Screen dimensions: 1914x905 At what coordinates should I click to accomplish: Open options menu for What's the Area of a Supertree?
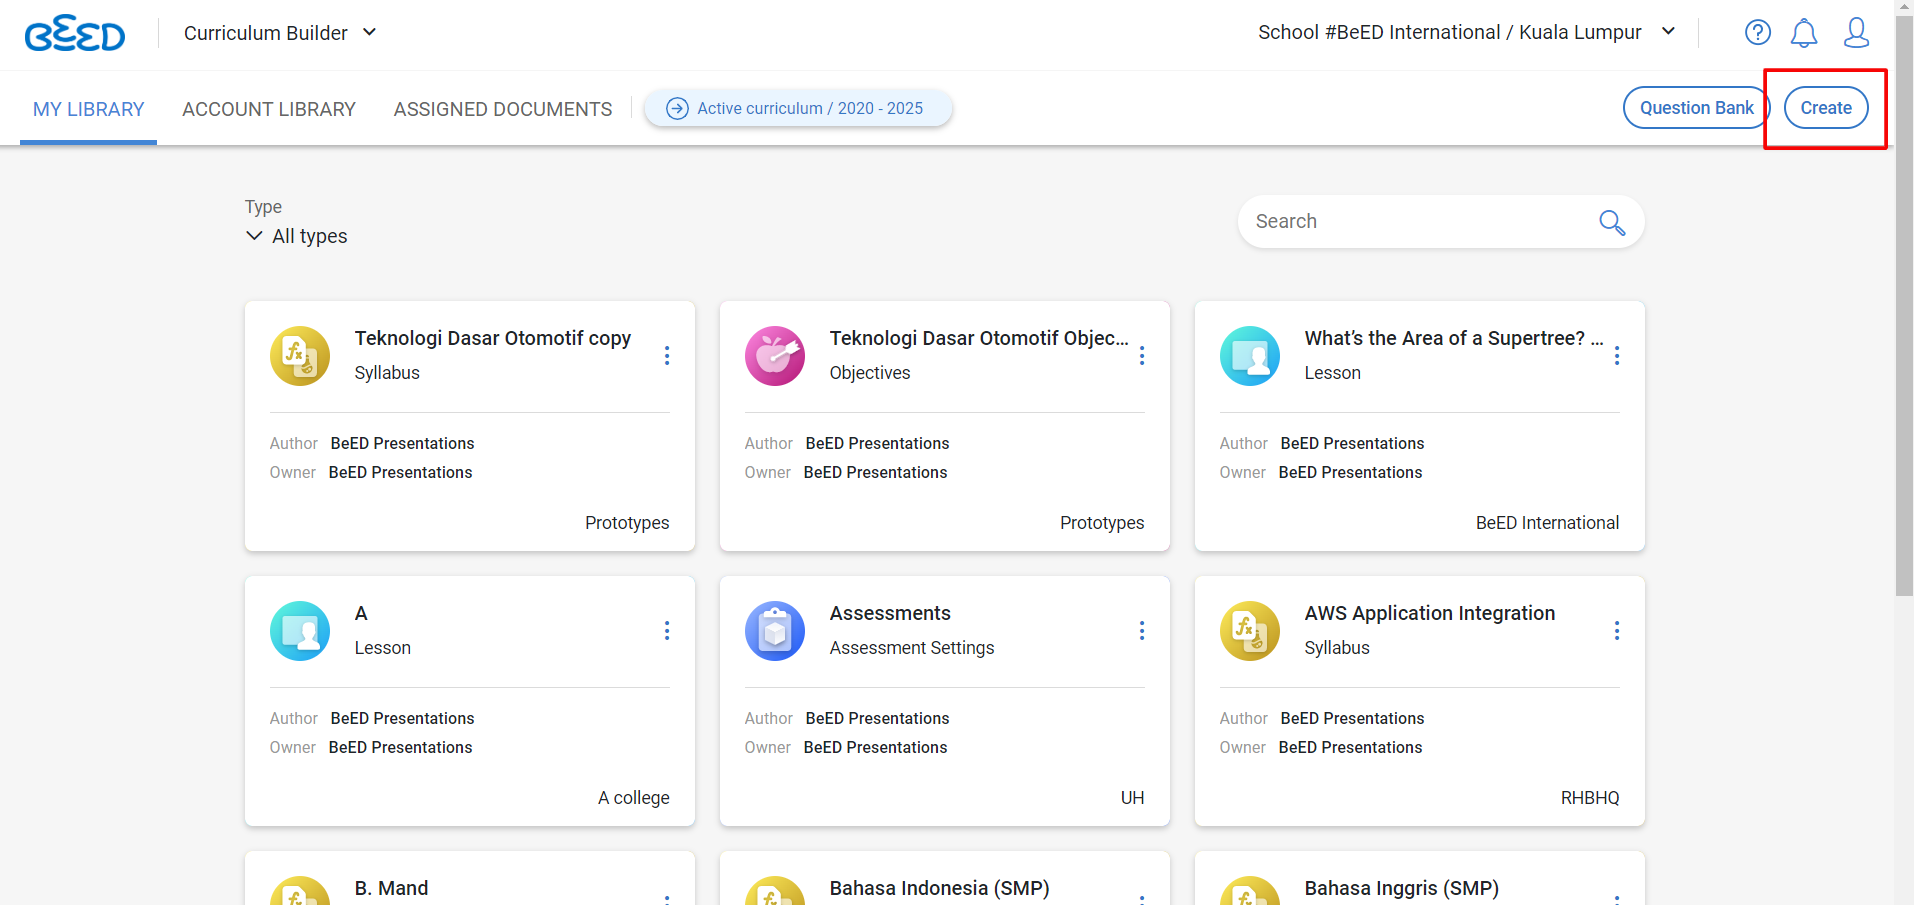1617,356
